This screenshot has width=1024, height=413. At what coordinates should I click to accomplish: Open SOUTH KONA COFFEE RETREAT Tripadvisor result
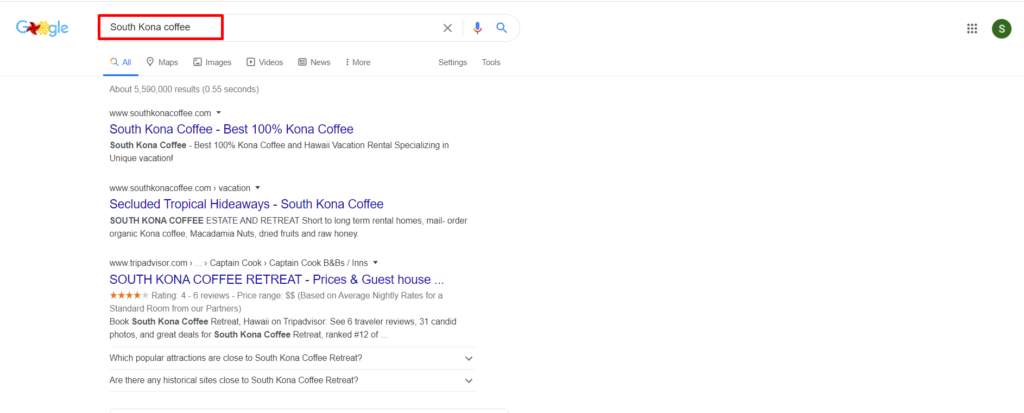(x=277, y=280)
